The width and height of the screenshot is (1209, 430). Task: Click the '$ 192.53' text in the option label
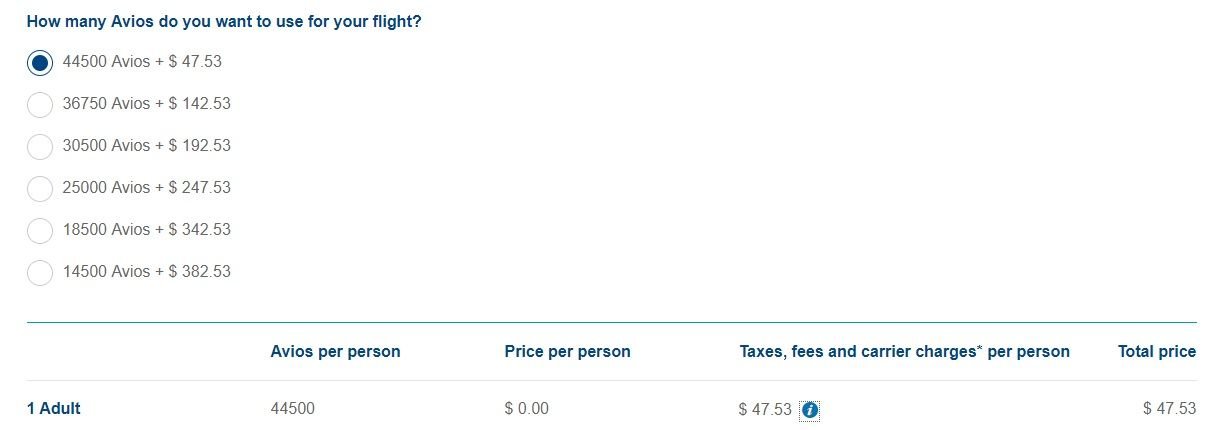tap(199, 146)
